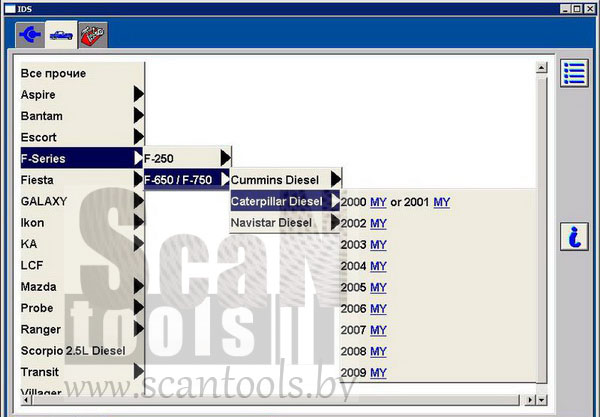600x417 pixels.
Task: Click the list menu icon in the right panel
Action: [x=574, y=73]
